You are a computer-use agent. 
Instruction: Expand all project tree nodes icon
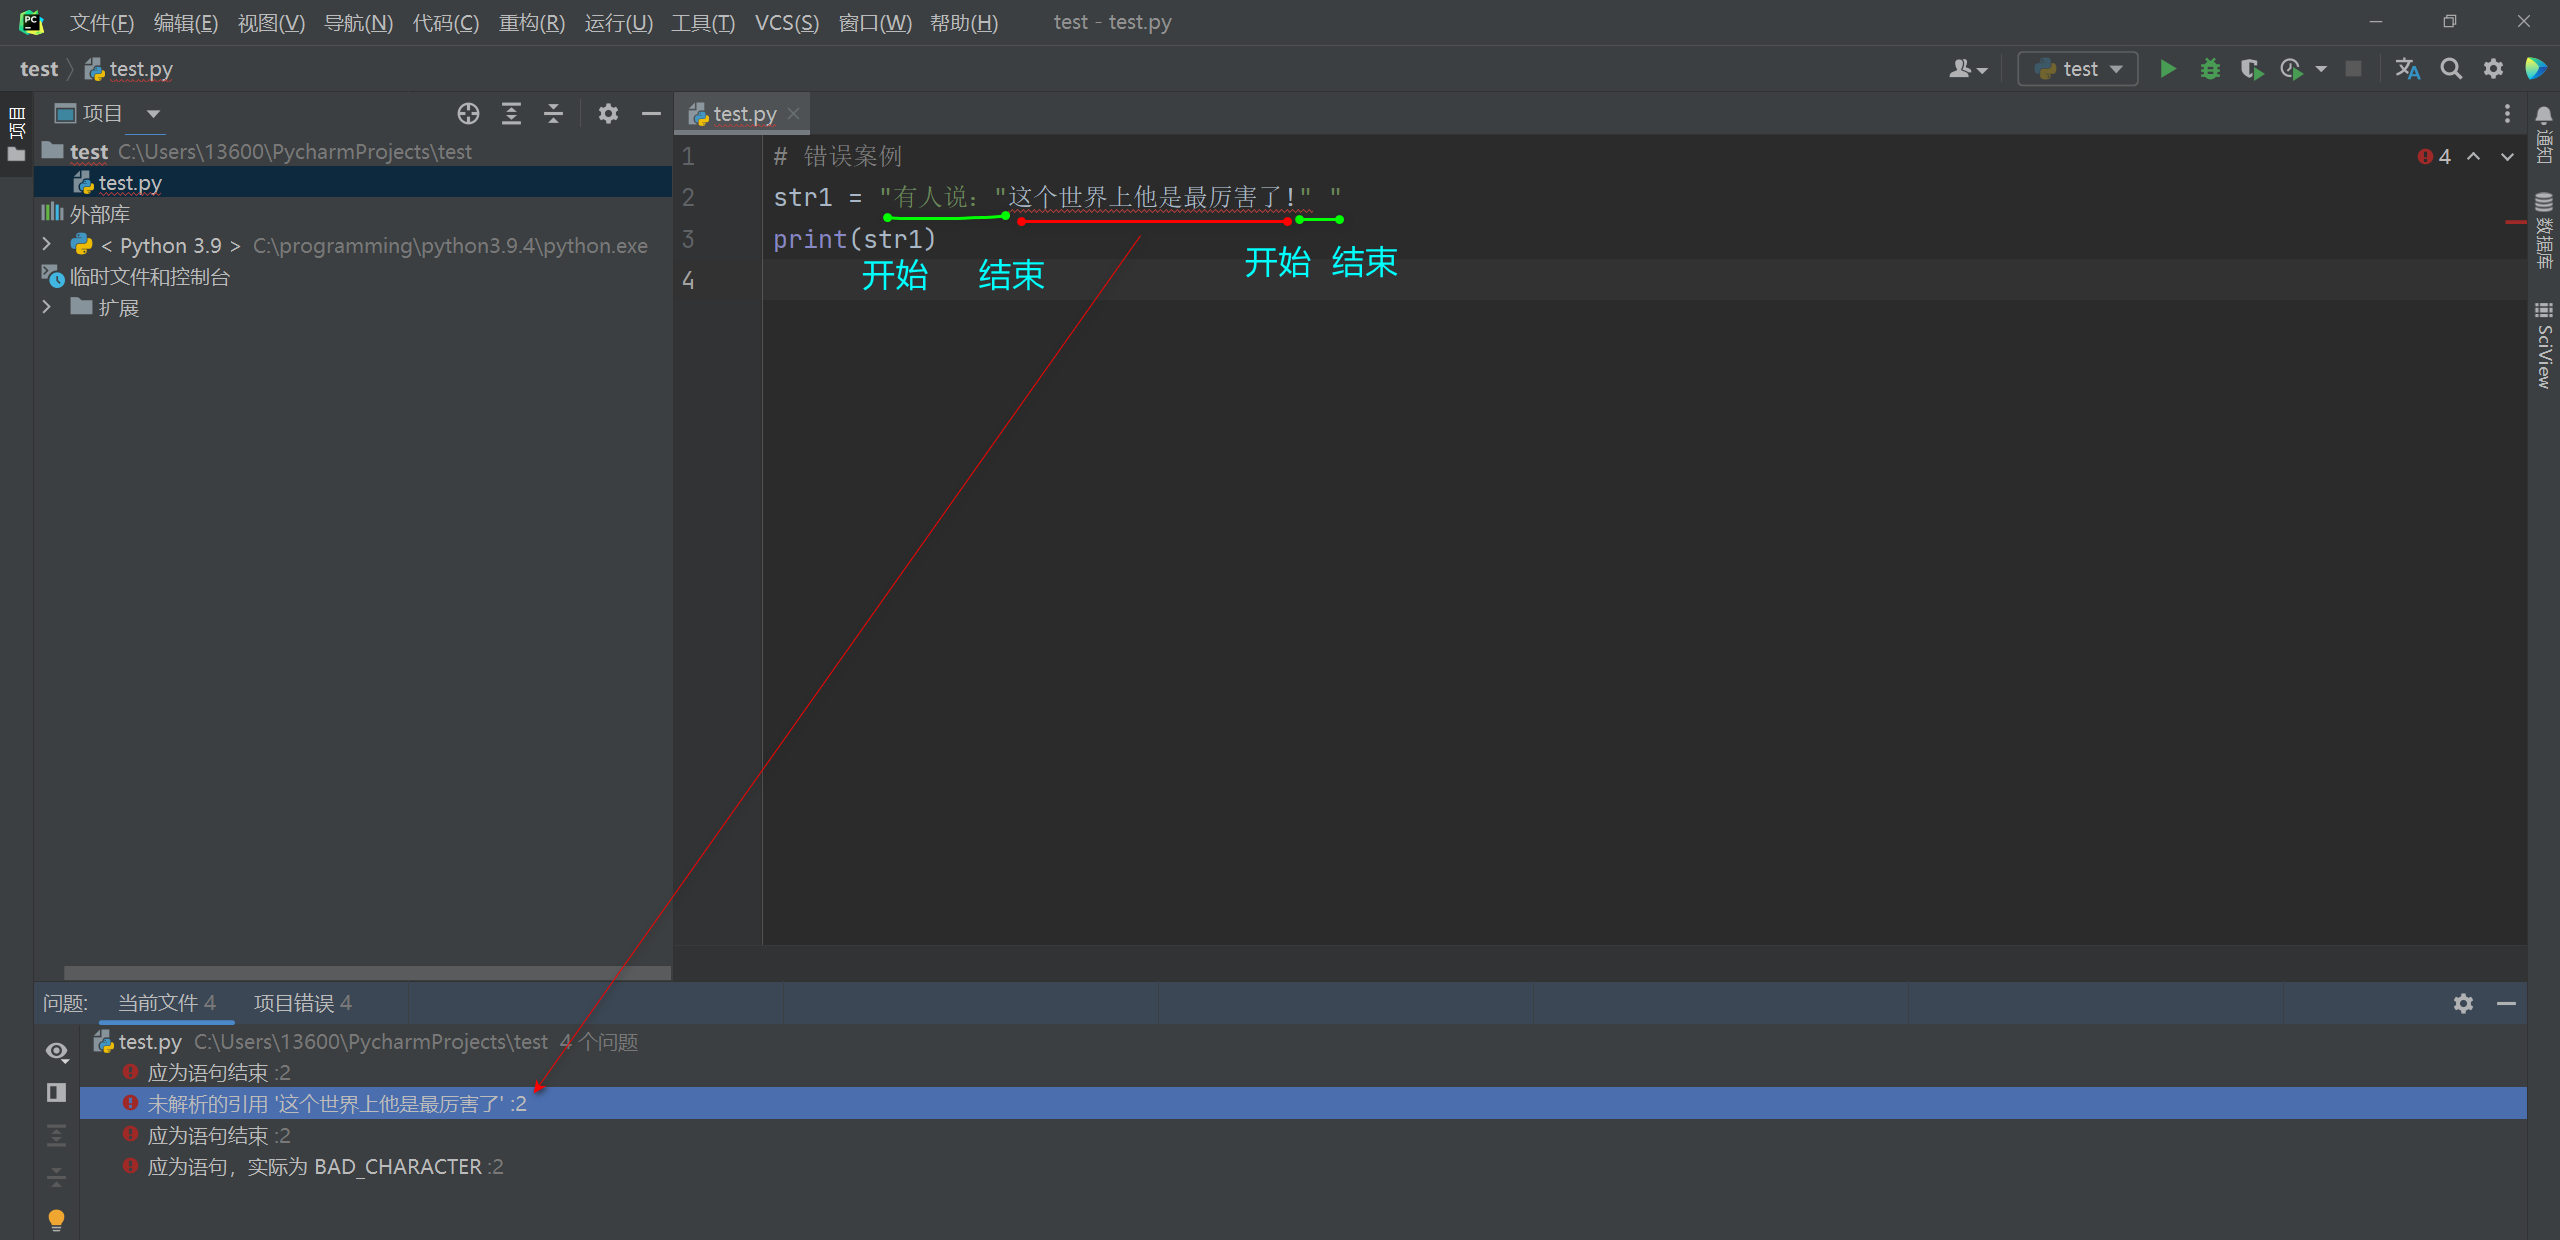point(511,114)
